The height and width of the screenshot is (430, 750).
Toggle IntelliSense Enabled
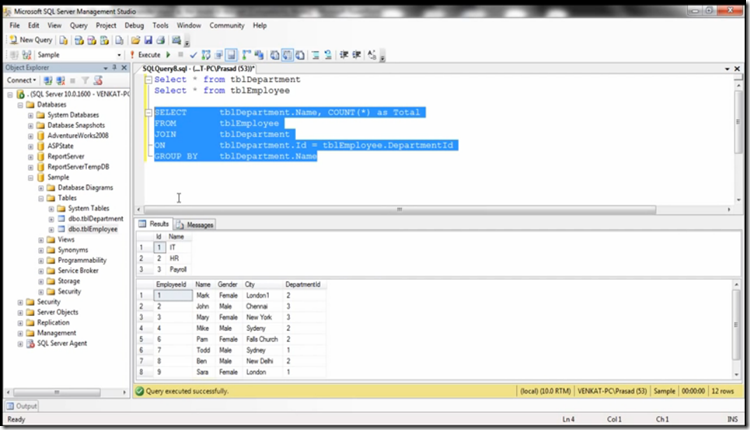[x=231, y=55]
